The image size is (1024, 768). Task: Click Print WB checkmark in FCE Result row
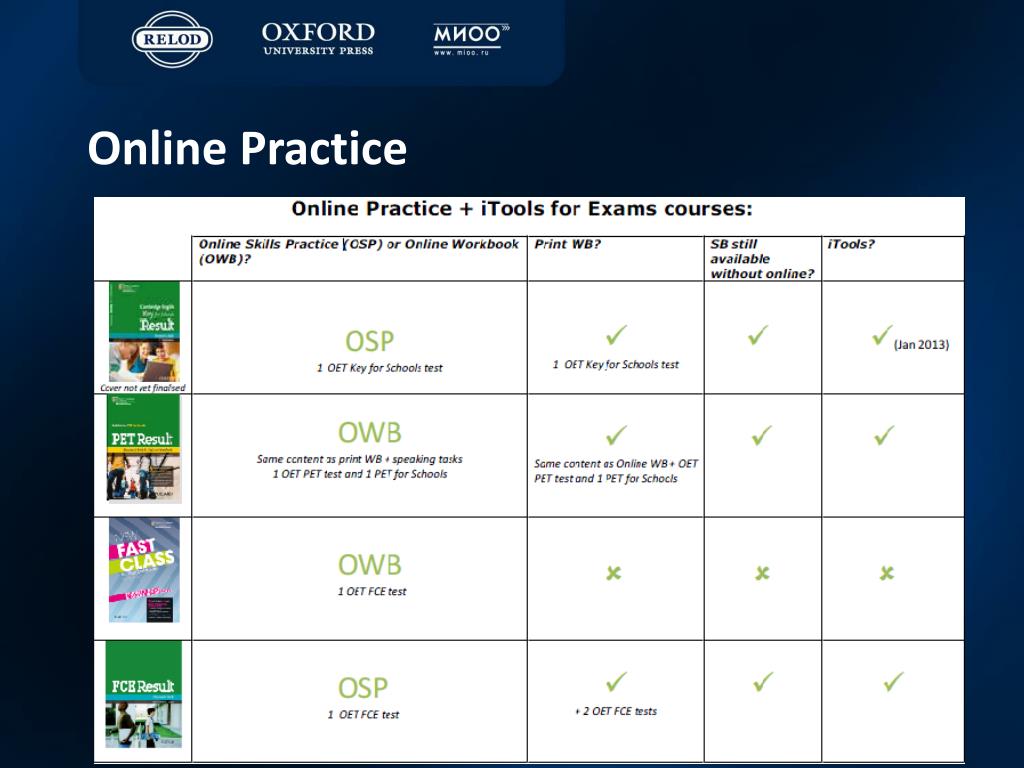[x=616, y=682]
